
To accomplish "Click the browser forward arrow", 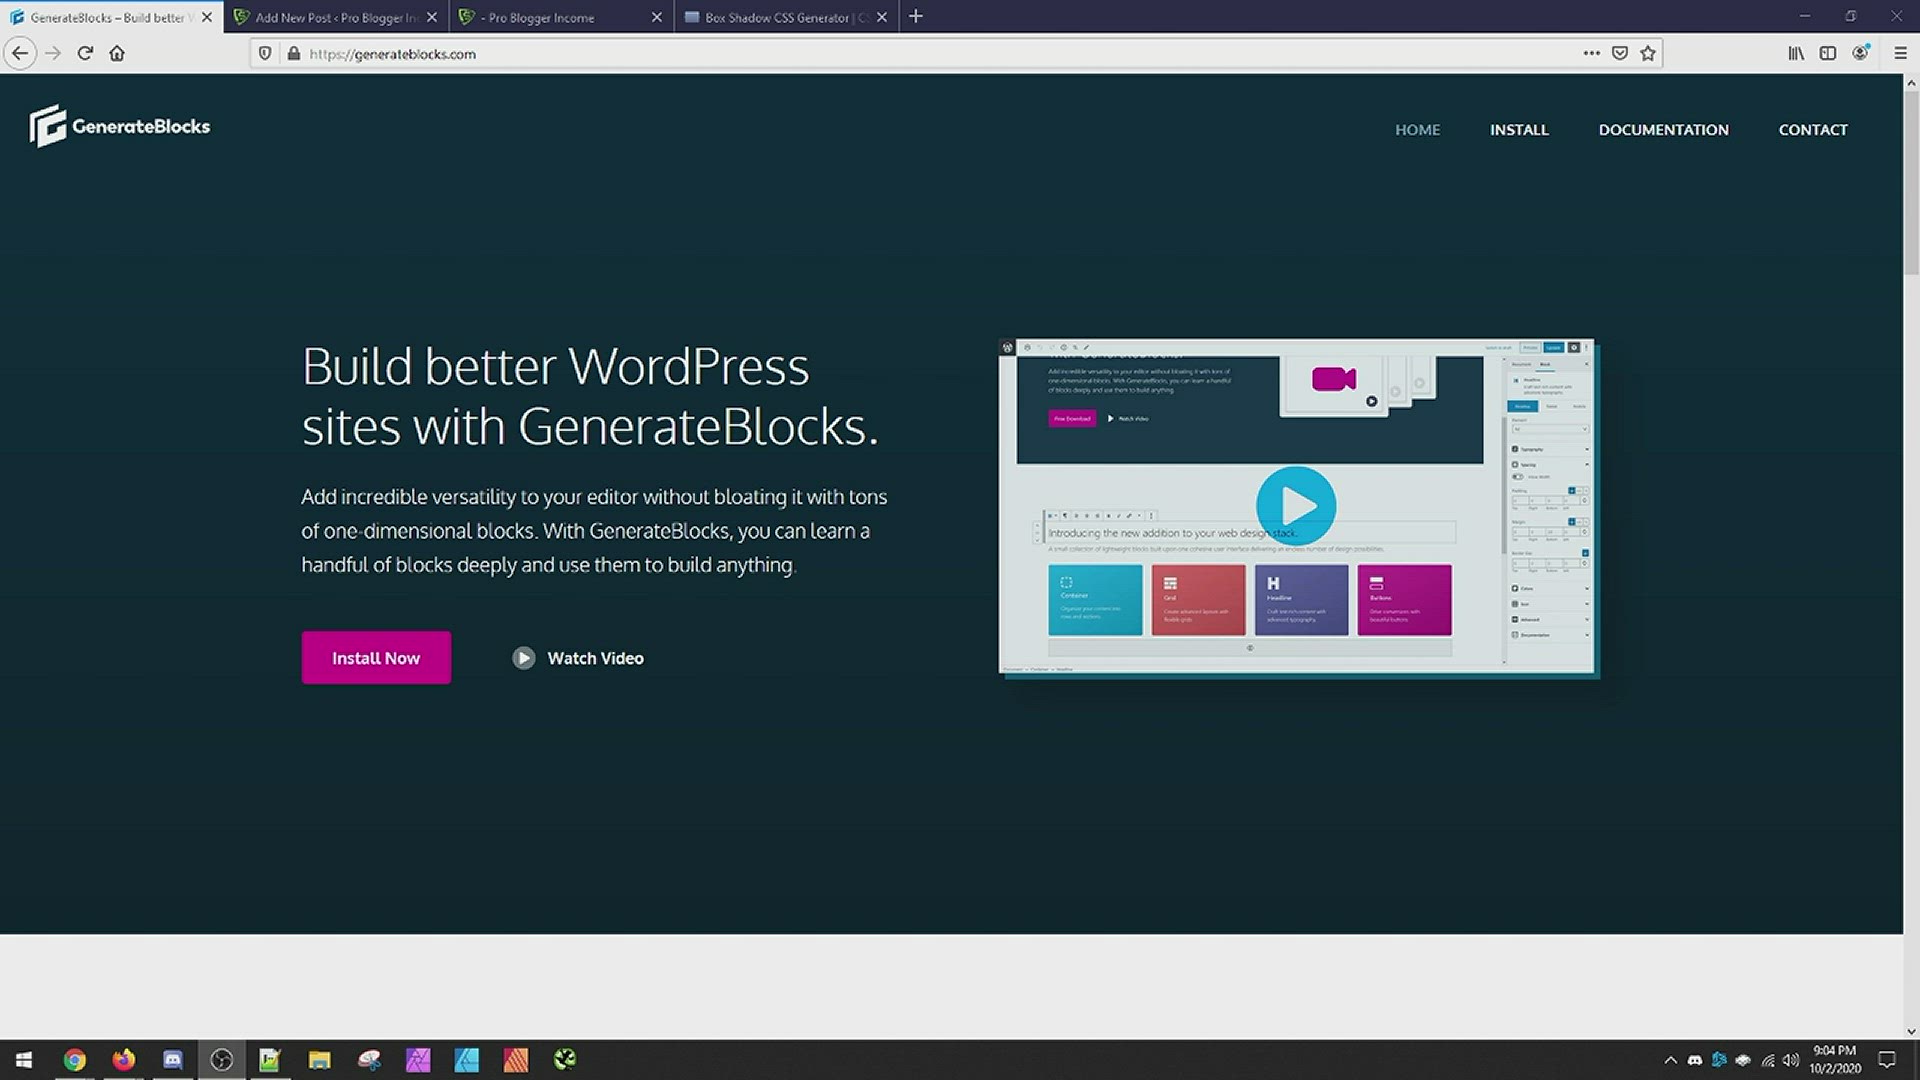I will 53,53.
